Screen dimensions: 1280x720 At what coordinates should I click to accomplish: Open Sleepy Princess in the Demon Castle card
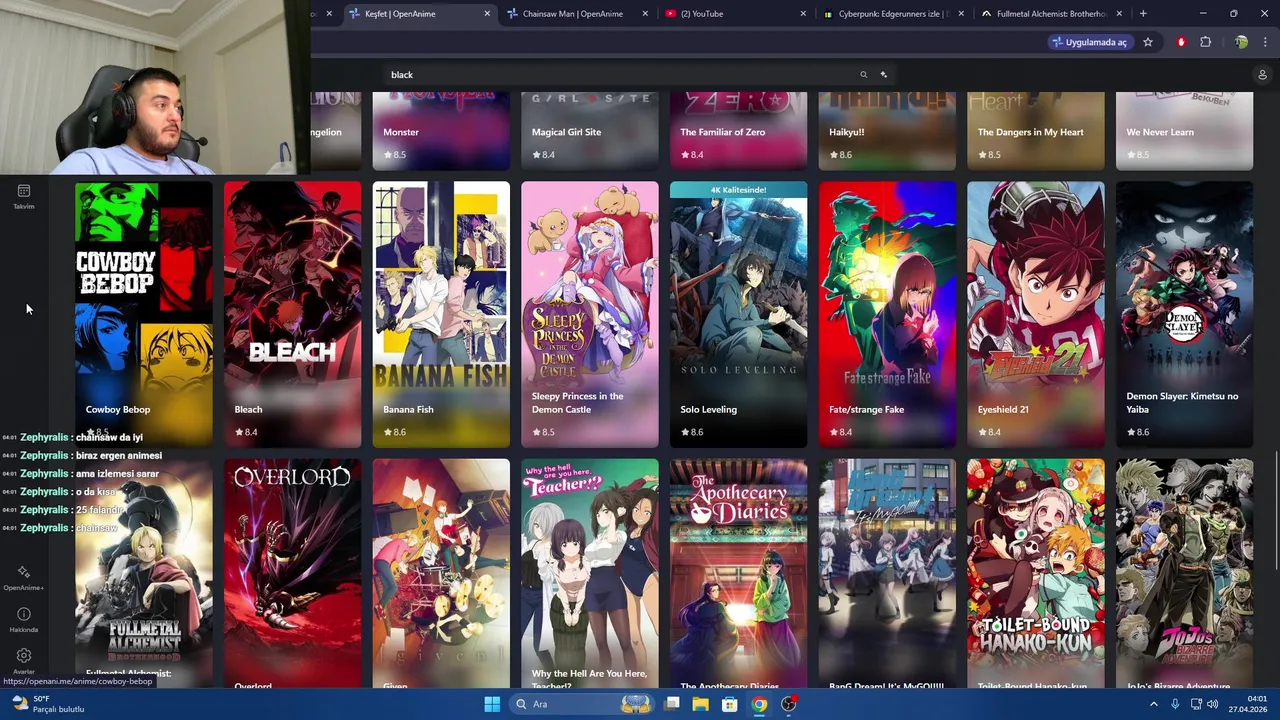point(590,314)
